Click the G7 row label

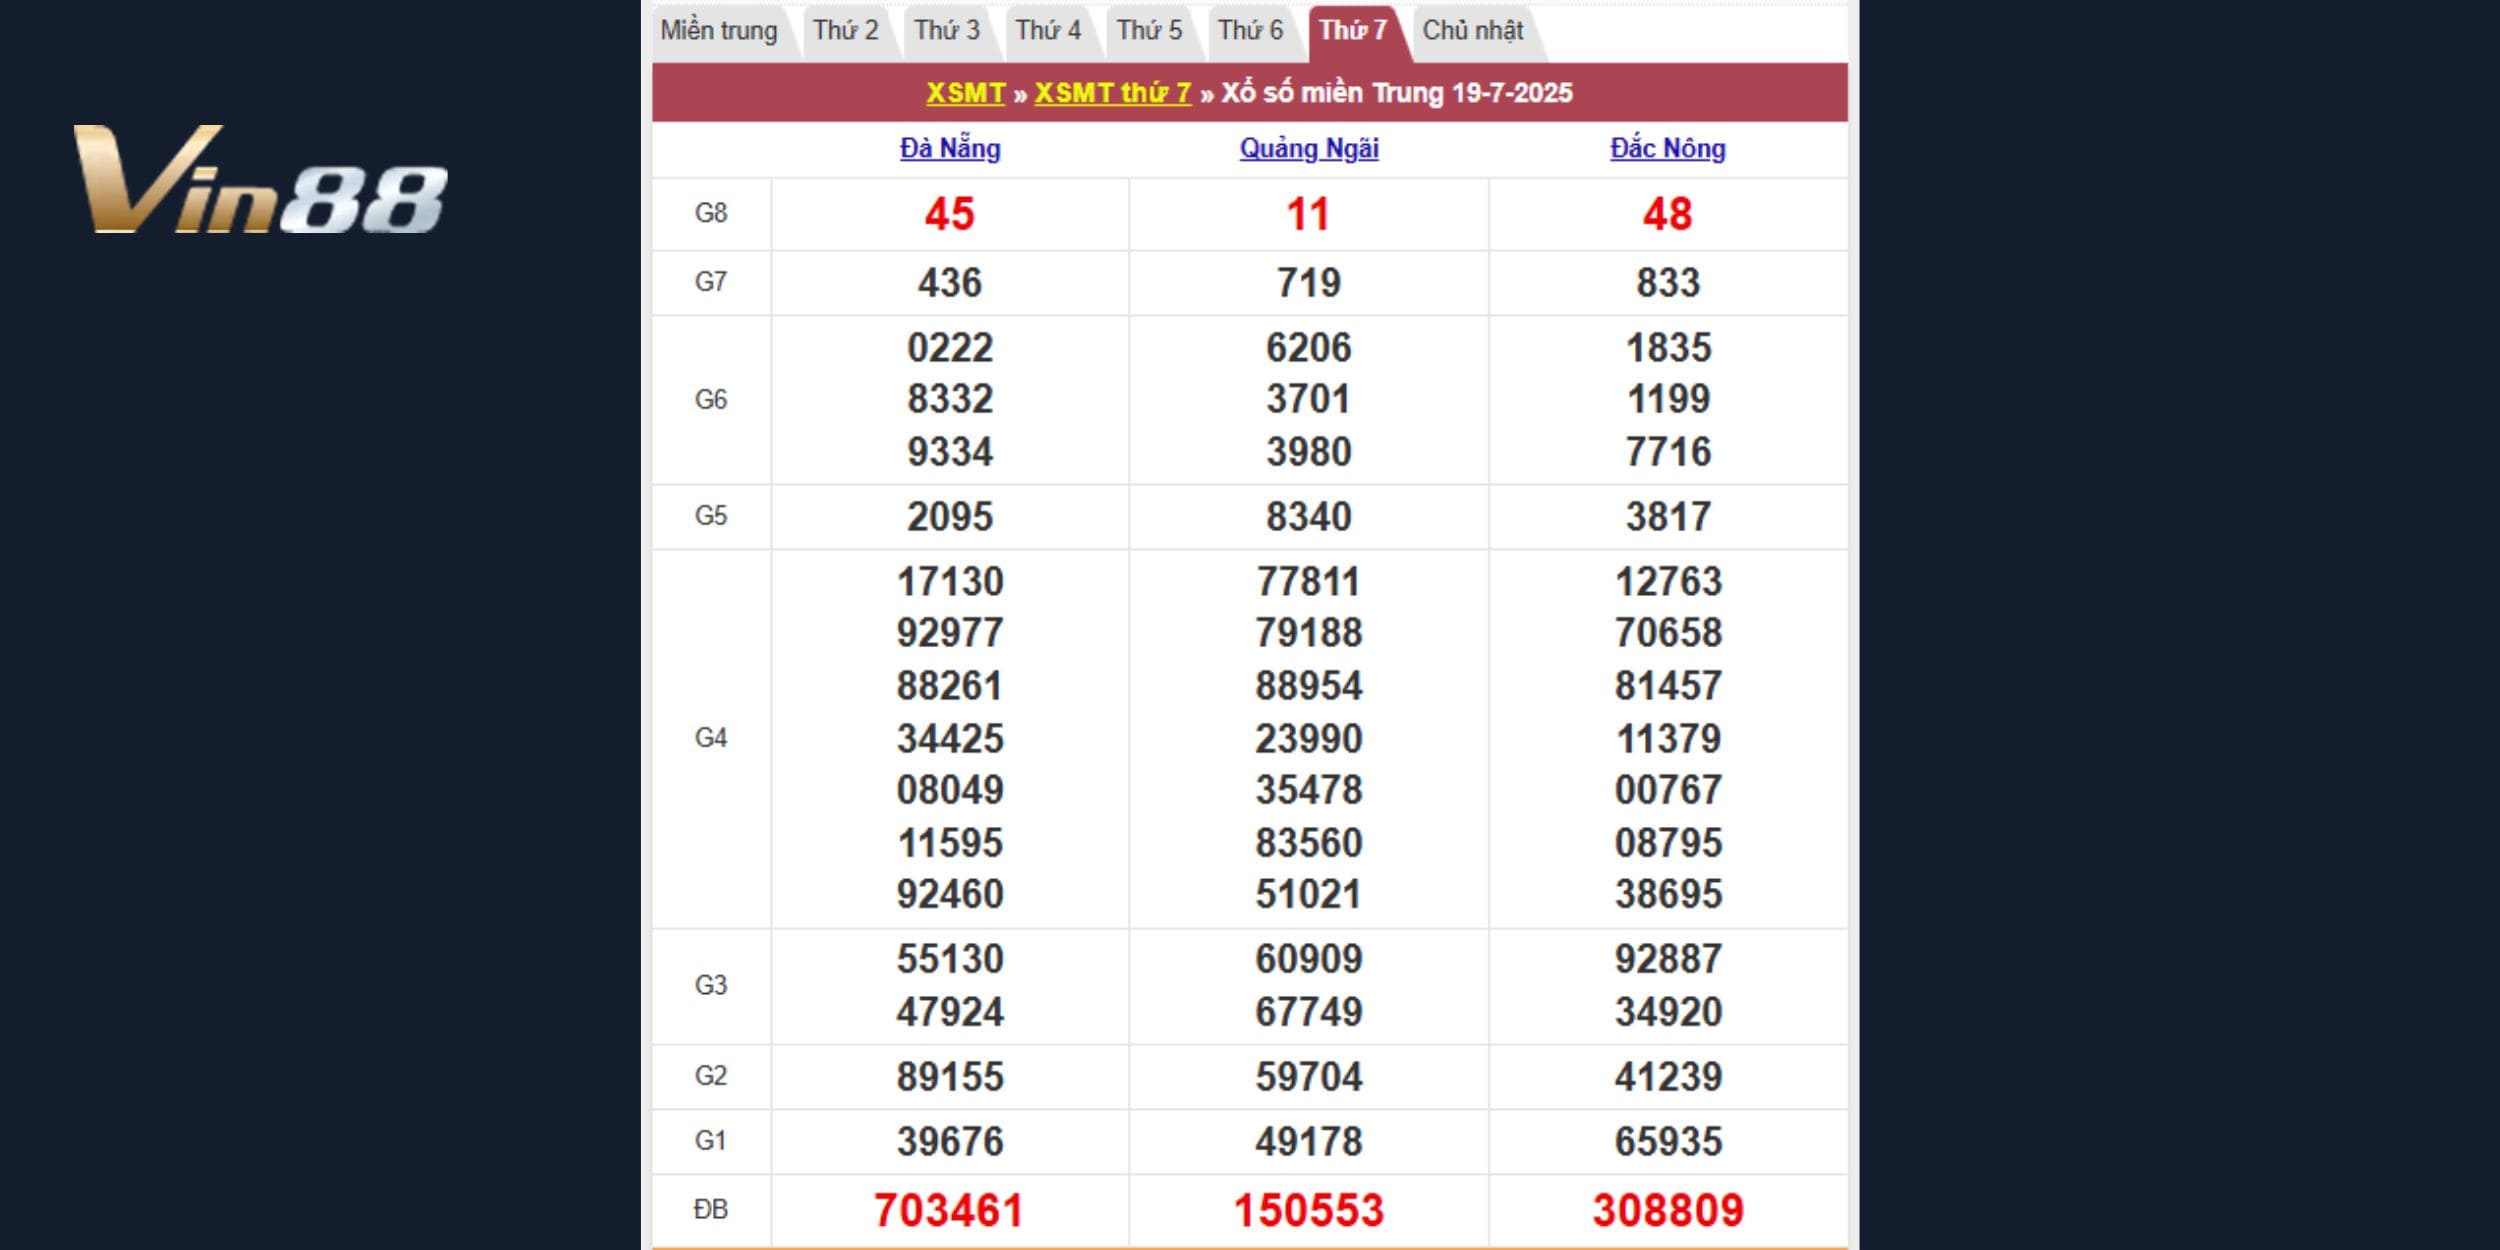711,282
